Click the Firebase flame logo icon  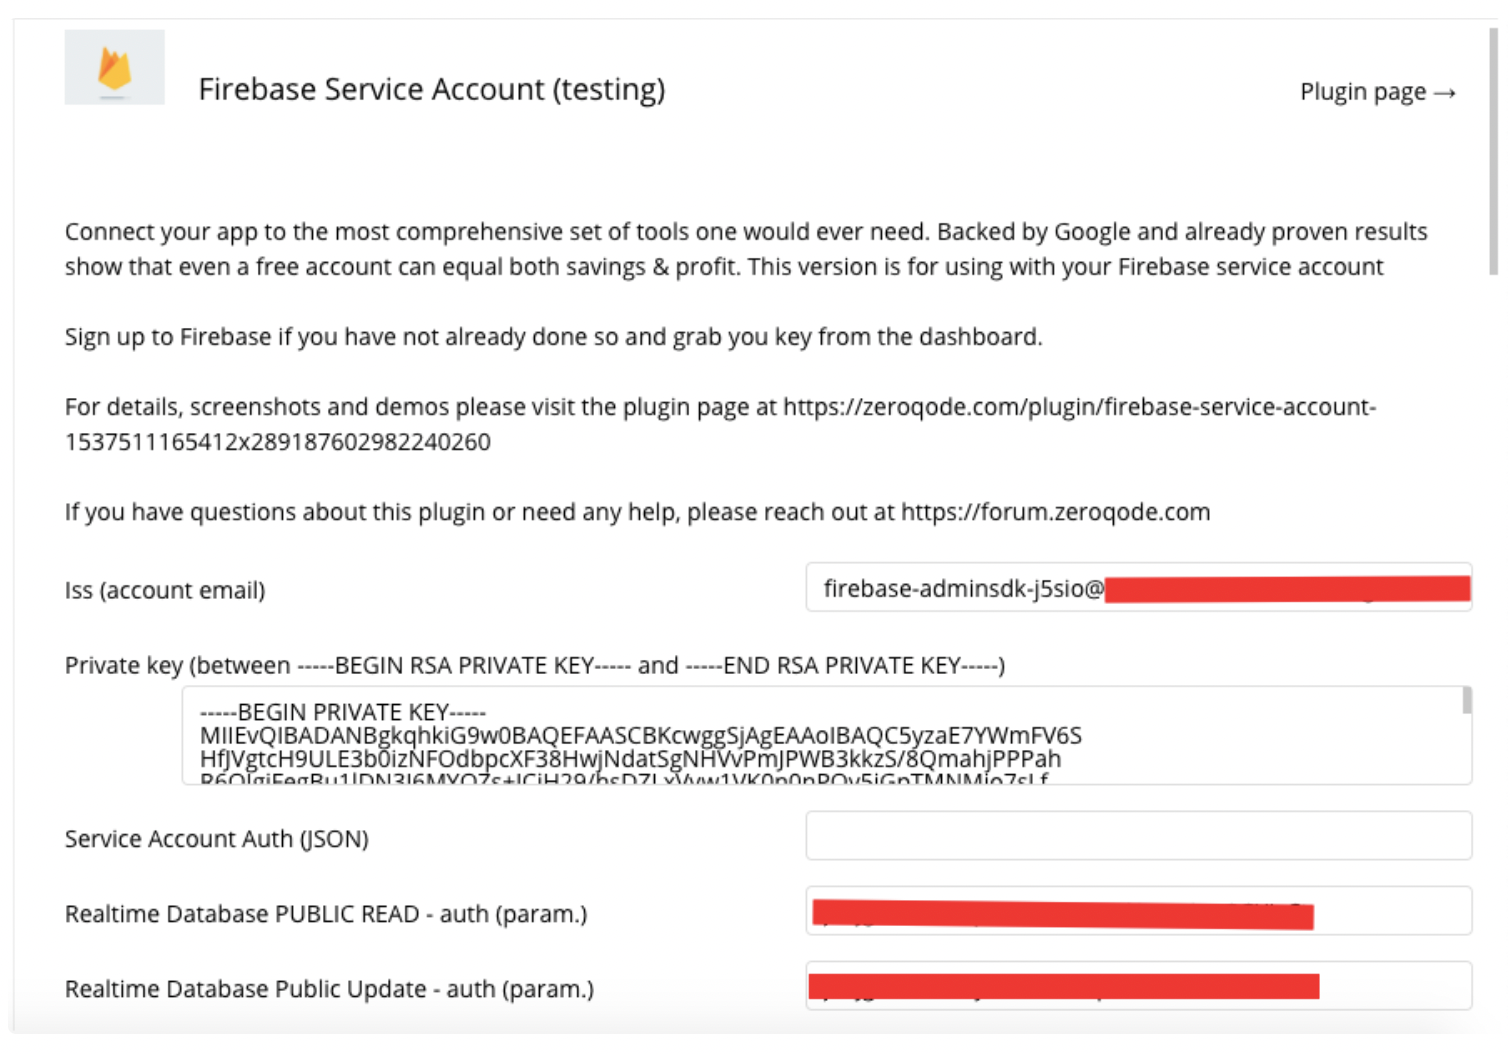114,67
